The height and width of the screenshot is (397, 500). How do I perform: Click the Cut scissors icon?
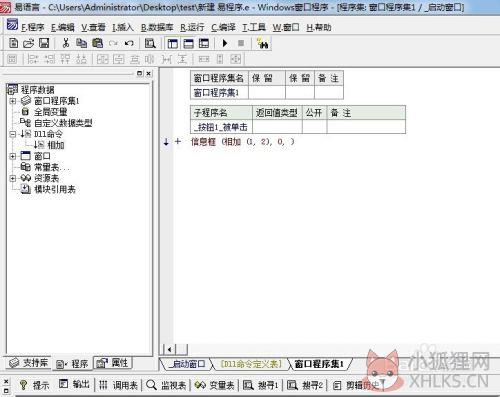point(66,43)
